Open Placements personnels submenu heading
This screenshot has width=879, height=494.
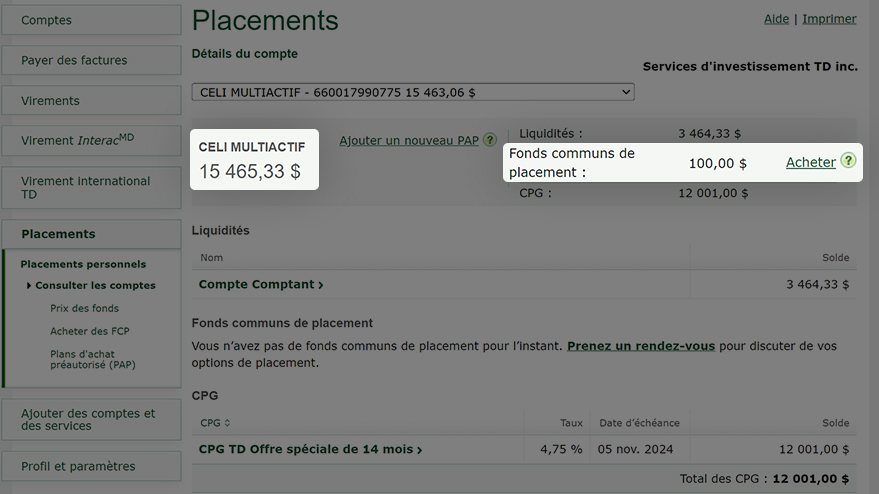(x=83, y=264)
